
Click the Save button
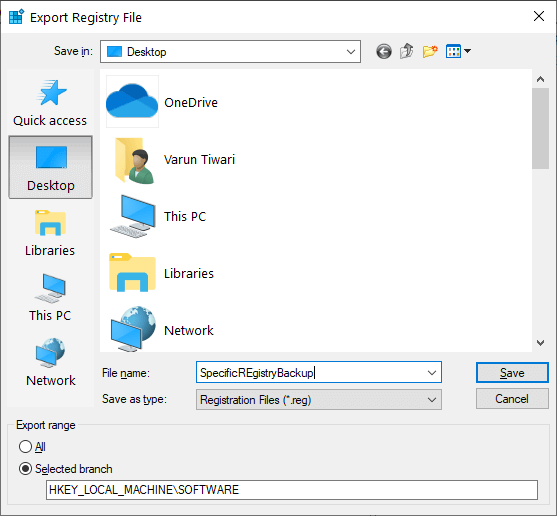(512, 373)
